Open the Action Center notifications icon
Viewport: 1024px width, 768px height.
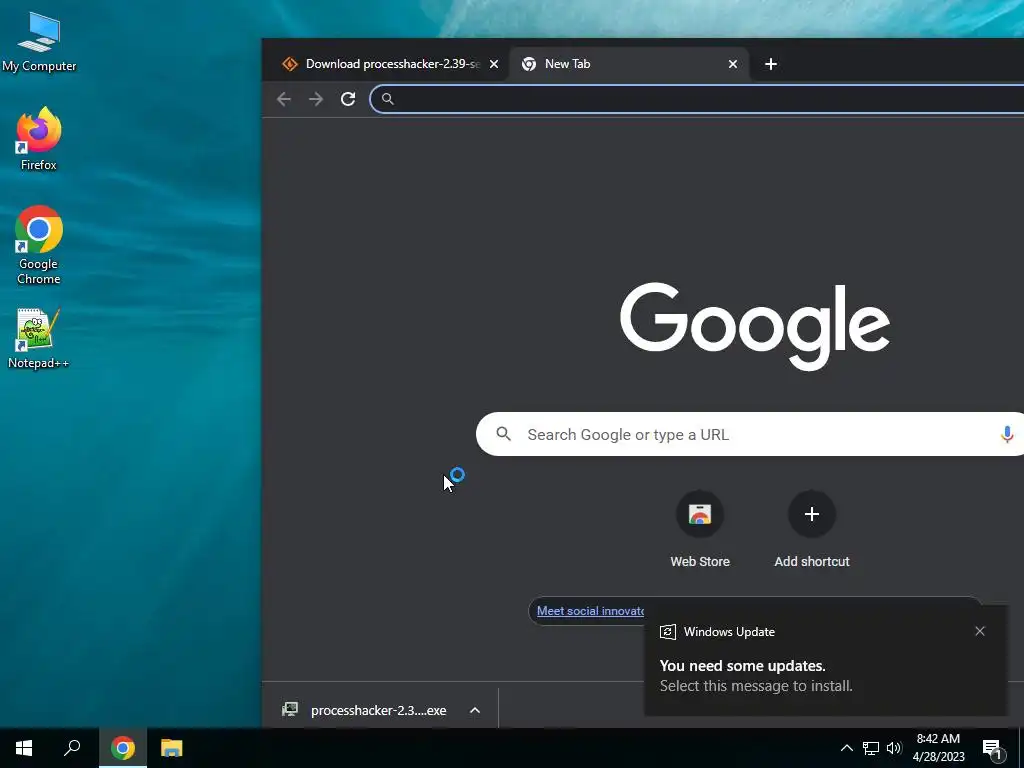pos(993,748)
